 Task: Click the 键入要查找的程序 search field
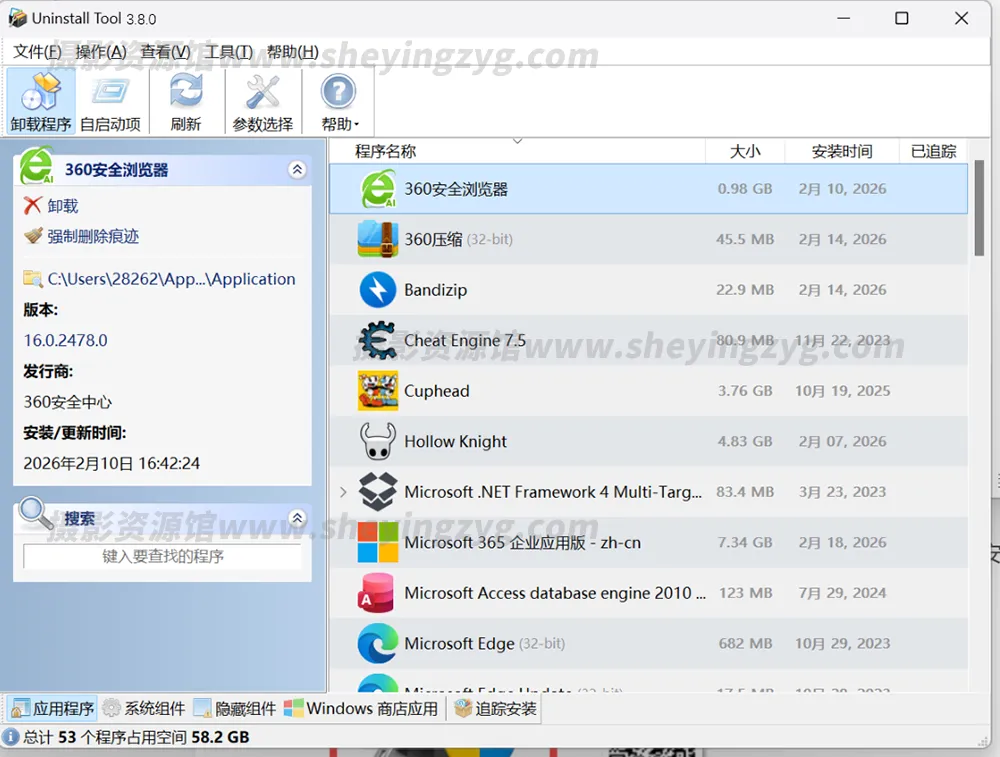[163, 556]
